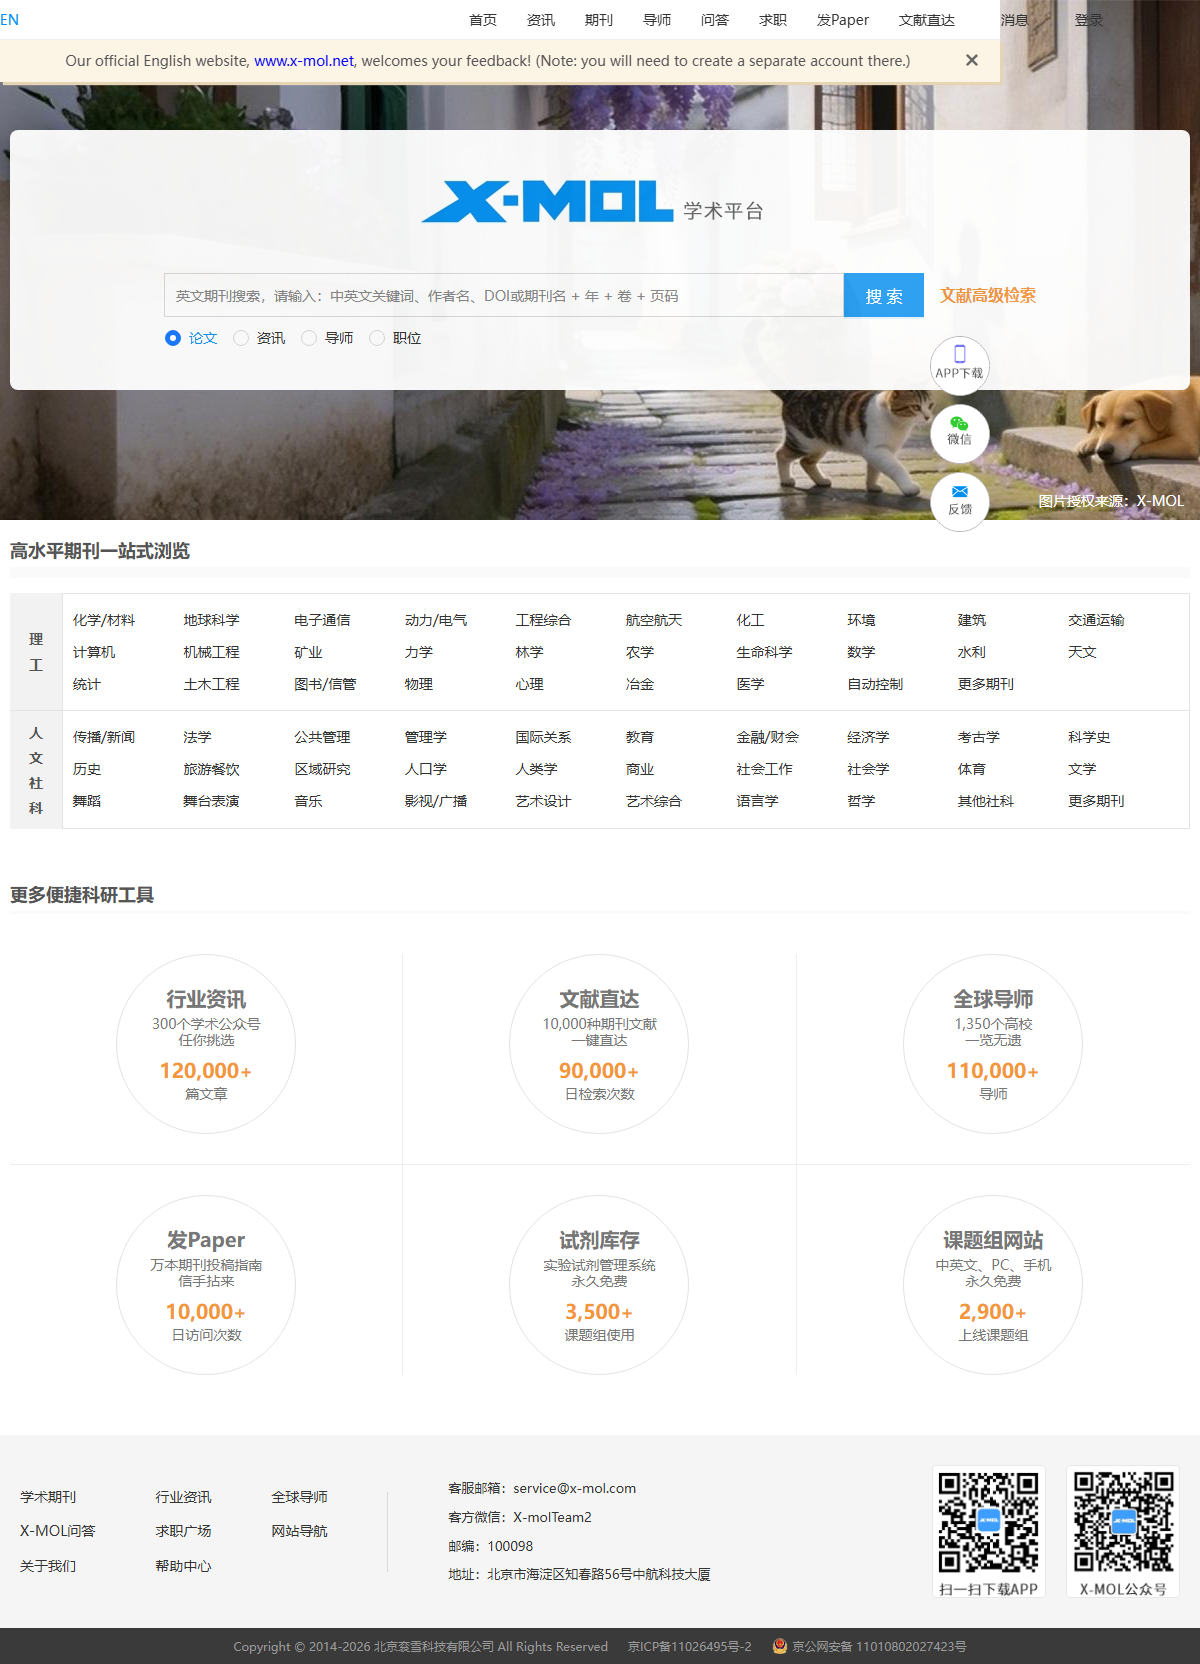Click the 搜索 search button
The image size is (1200, 1664).
pyautogui.click(x=884, y=295)
